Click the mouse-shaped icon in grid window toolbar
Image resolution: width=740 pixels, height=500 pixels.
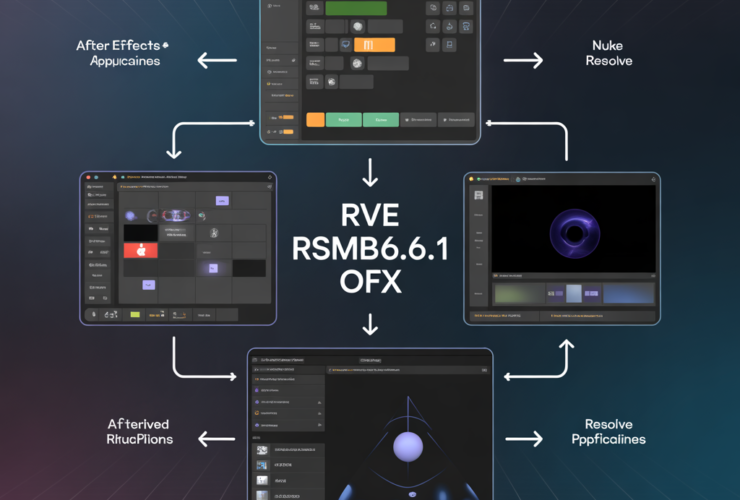click(94, 314)
